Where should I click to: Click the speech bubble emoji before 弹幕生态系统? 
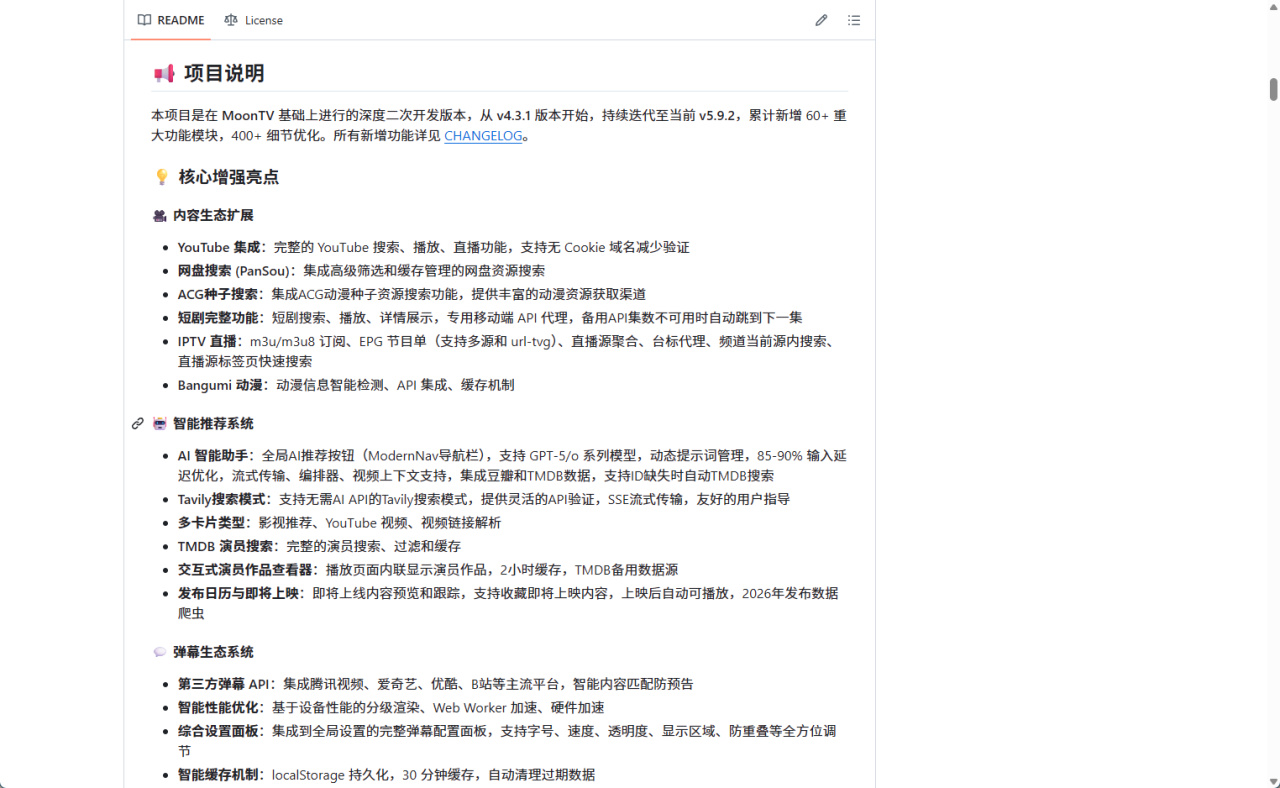[x=160, y=652]
